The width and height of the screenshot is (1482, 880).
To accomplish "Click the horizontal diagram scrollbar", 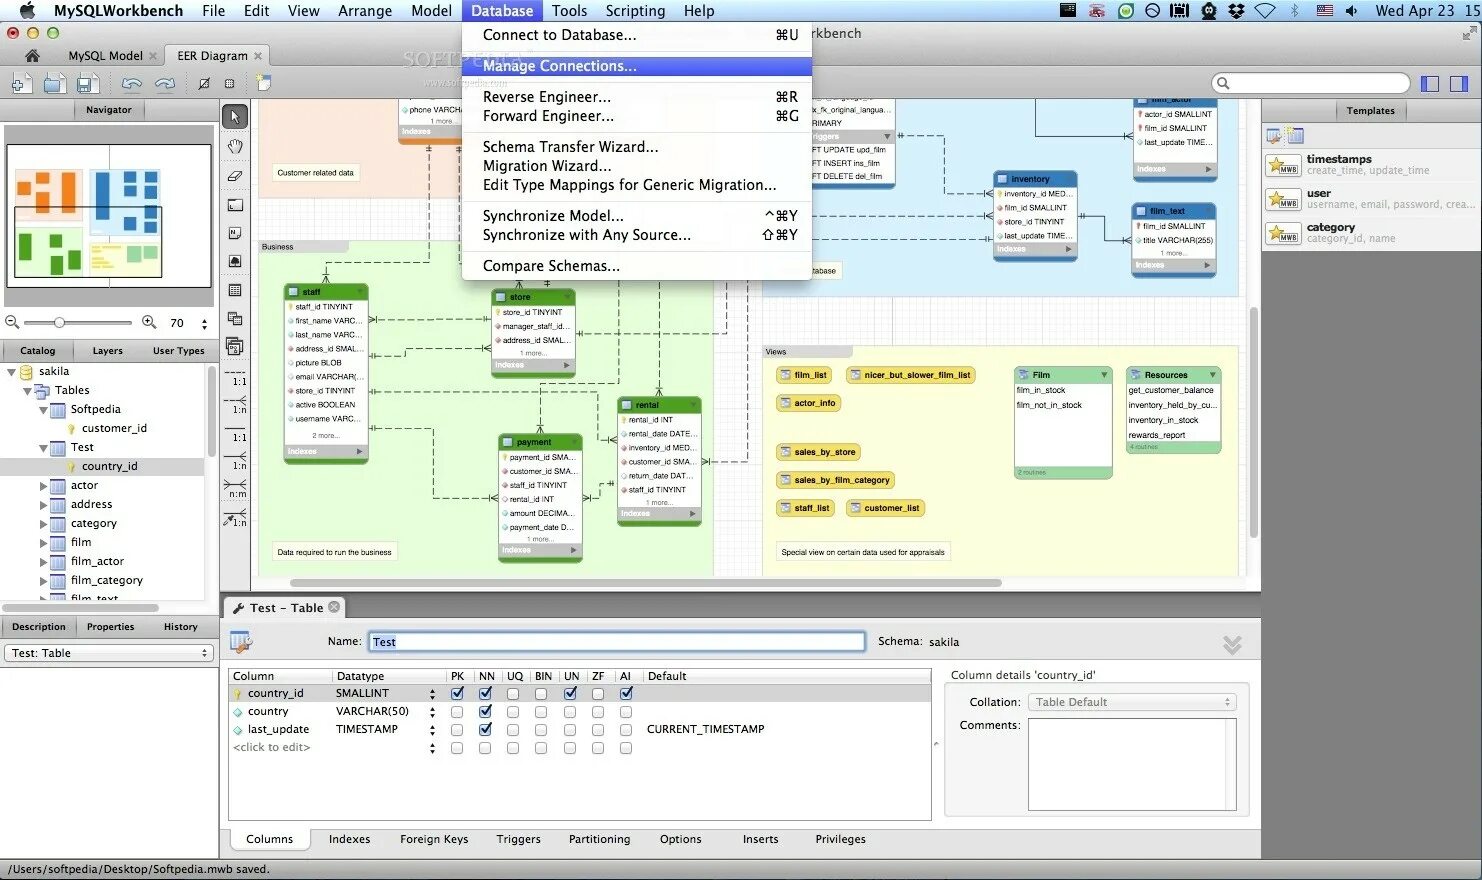I will pyautogui.click(x=645, y=582).
